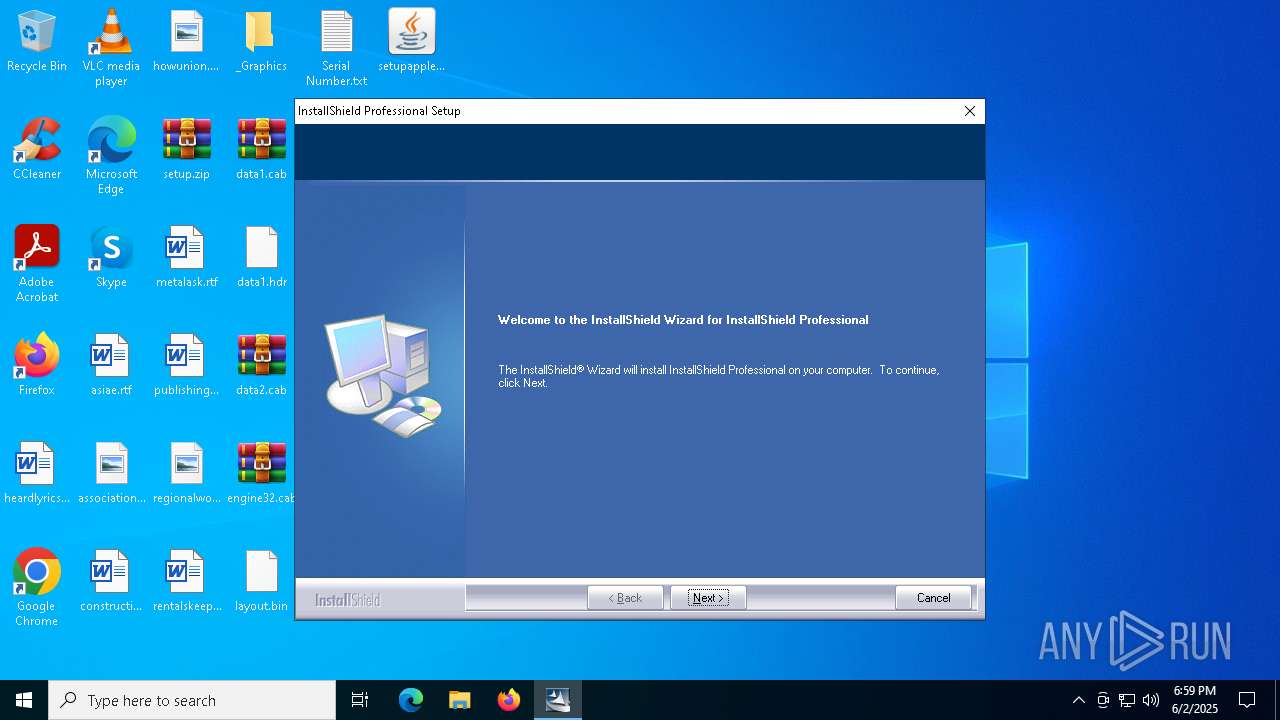Launch VLC media player shortcut
Screen dimensions: 1280x720
111,48
